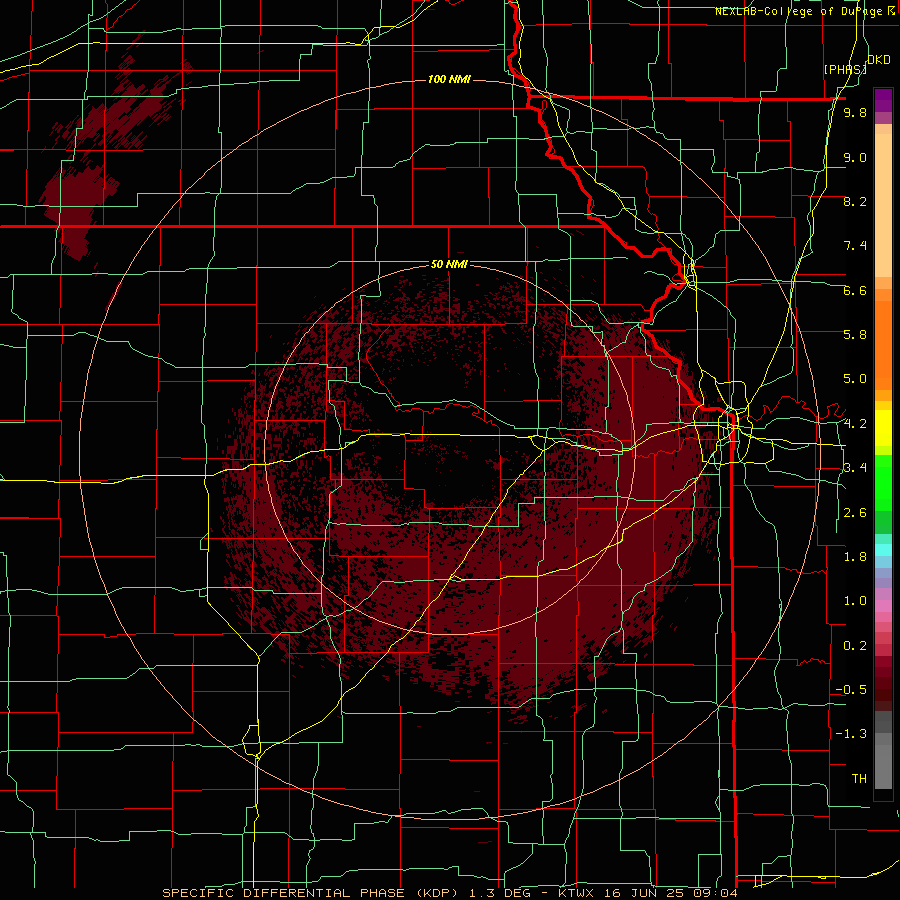Click the 5.0 value on the color scale
This screenshot has height=900, width=900.
855,379
